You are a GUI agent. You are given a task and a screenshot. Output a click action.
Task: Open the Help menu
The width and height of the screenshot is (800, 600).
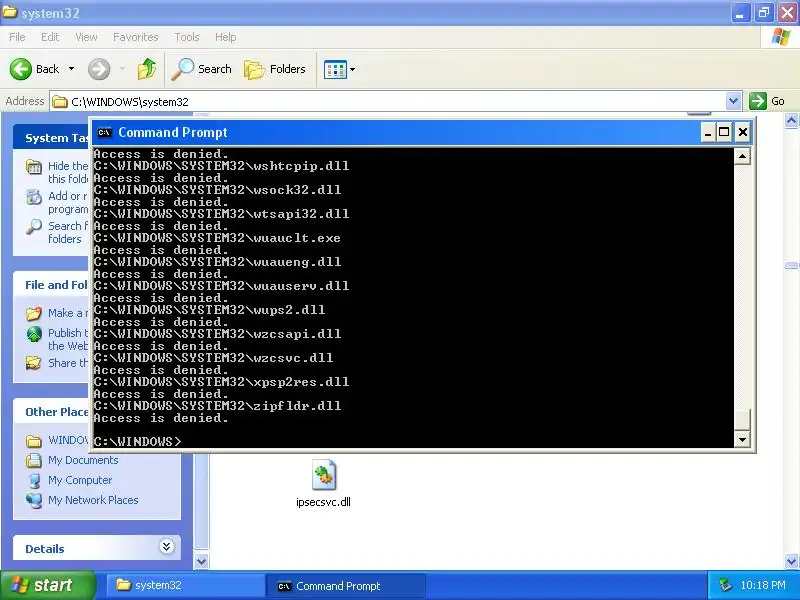226,37
